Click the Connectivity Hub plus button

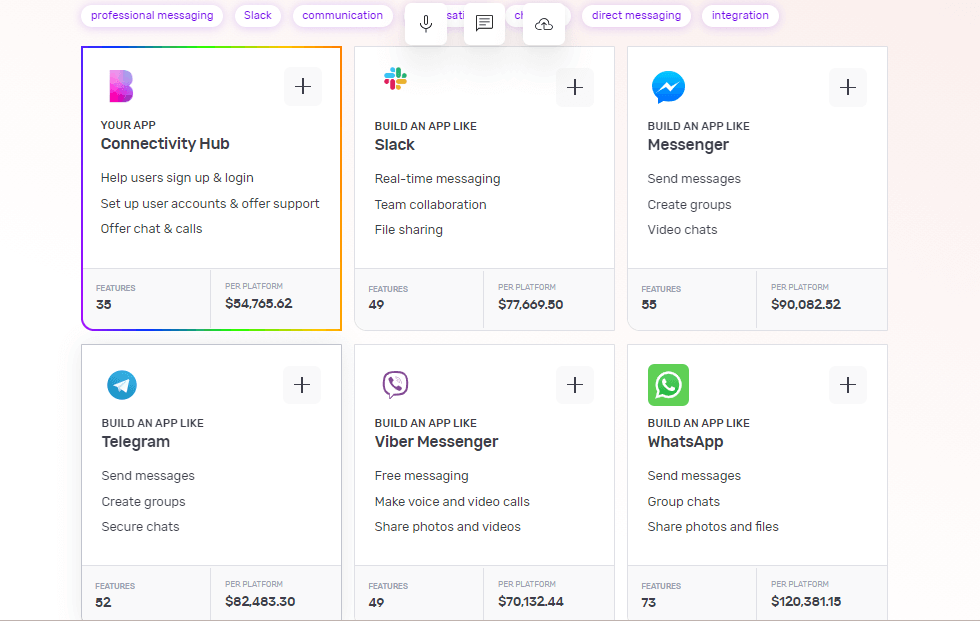click(303, 86)
